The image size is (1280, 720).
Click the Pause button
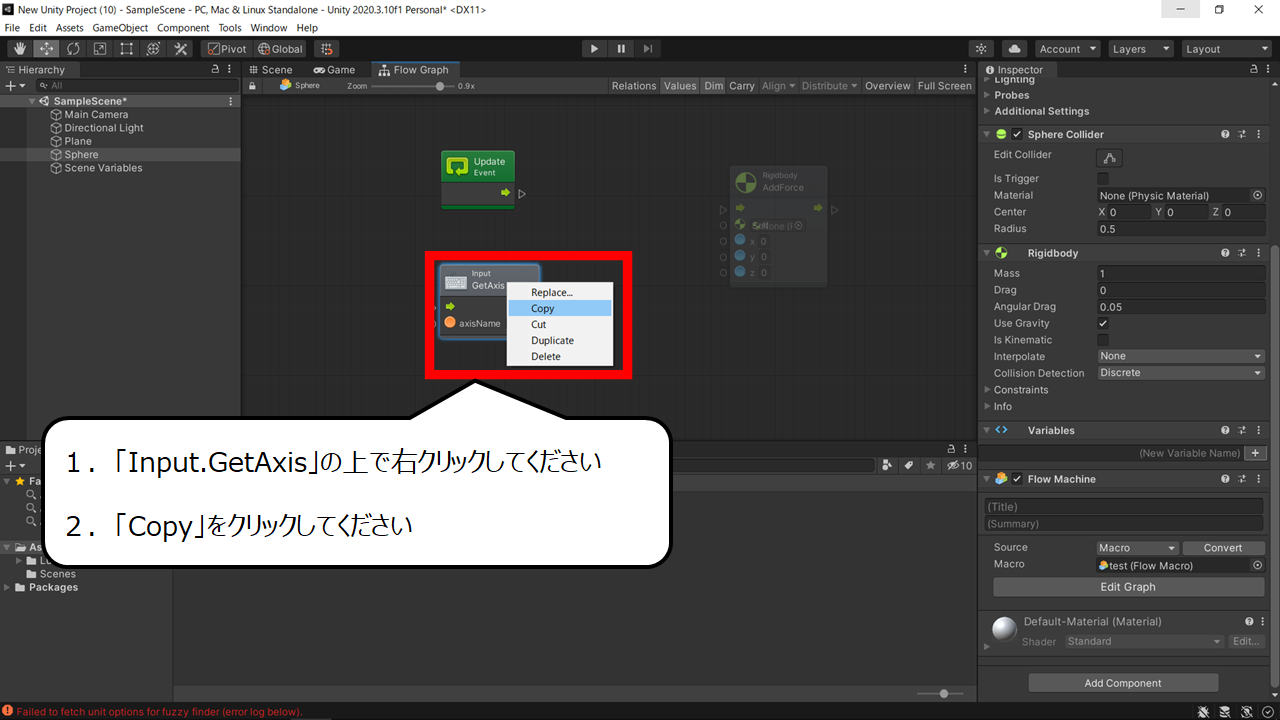coord(621,49)
